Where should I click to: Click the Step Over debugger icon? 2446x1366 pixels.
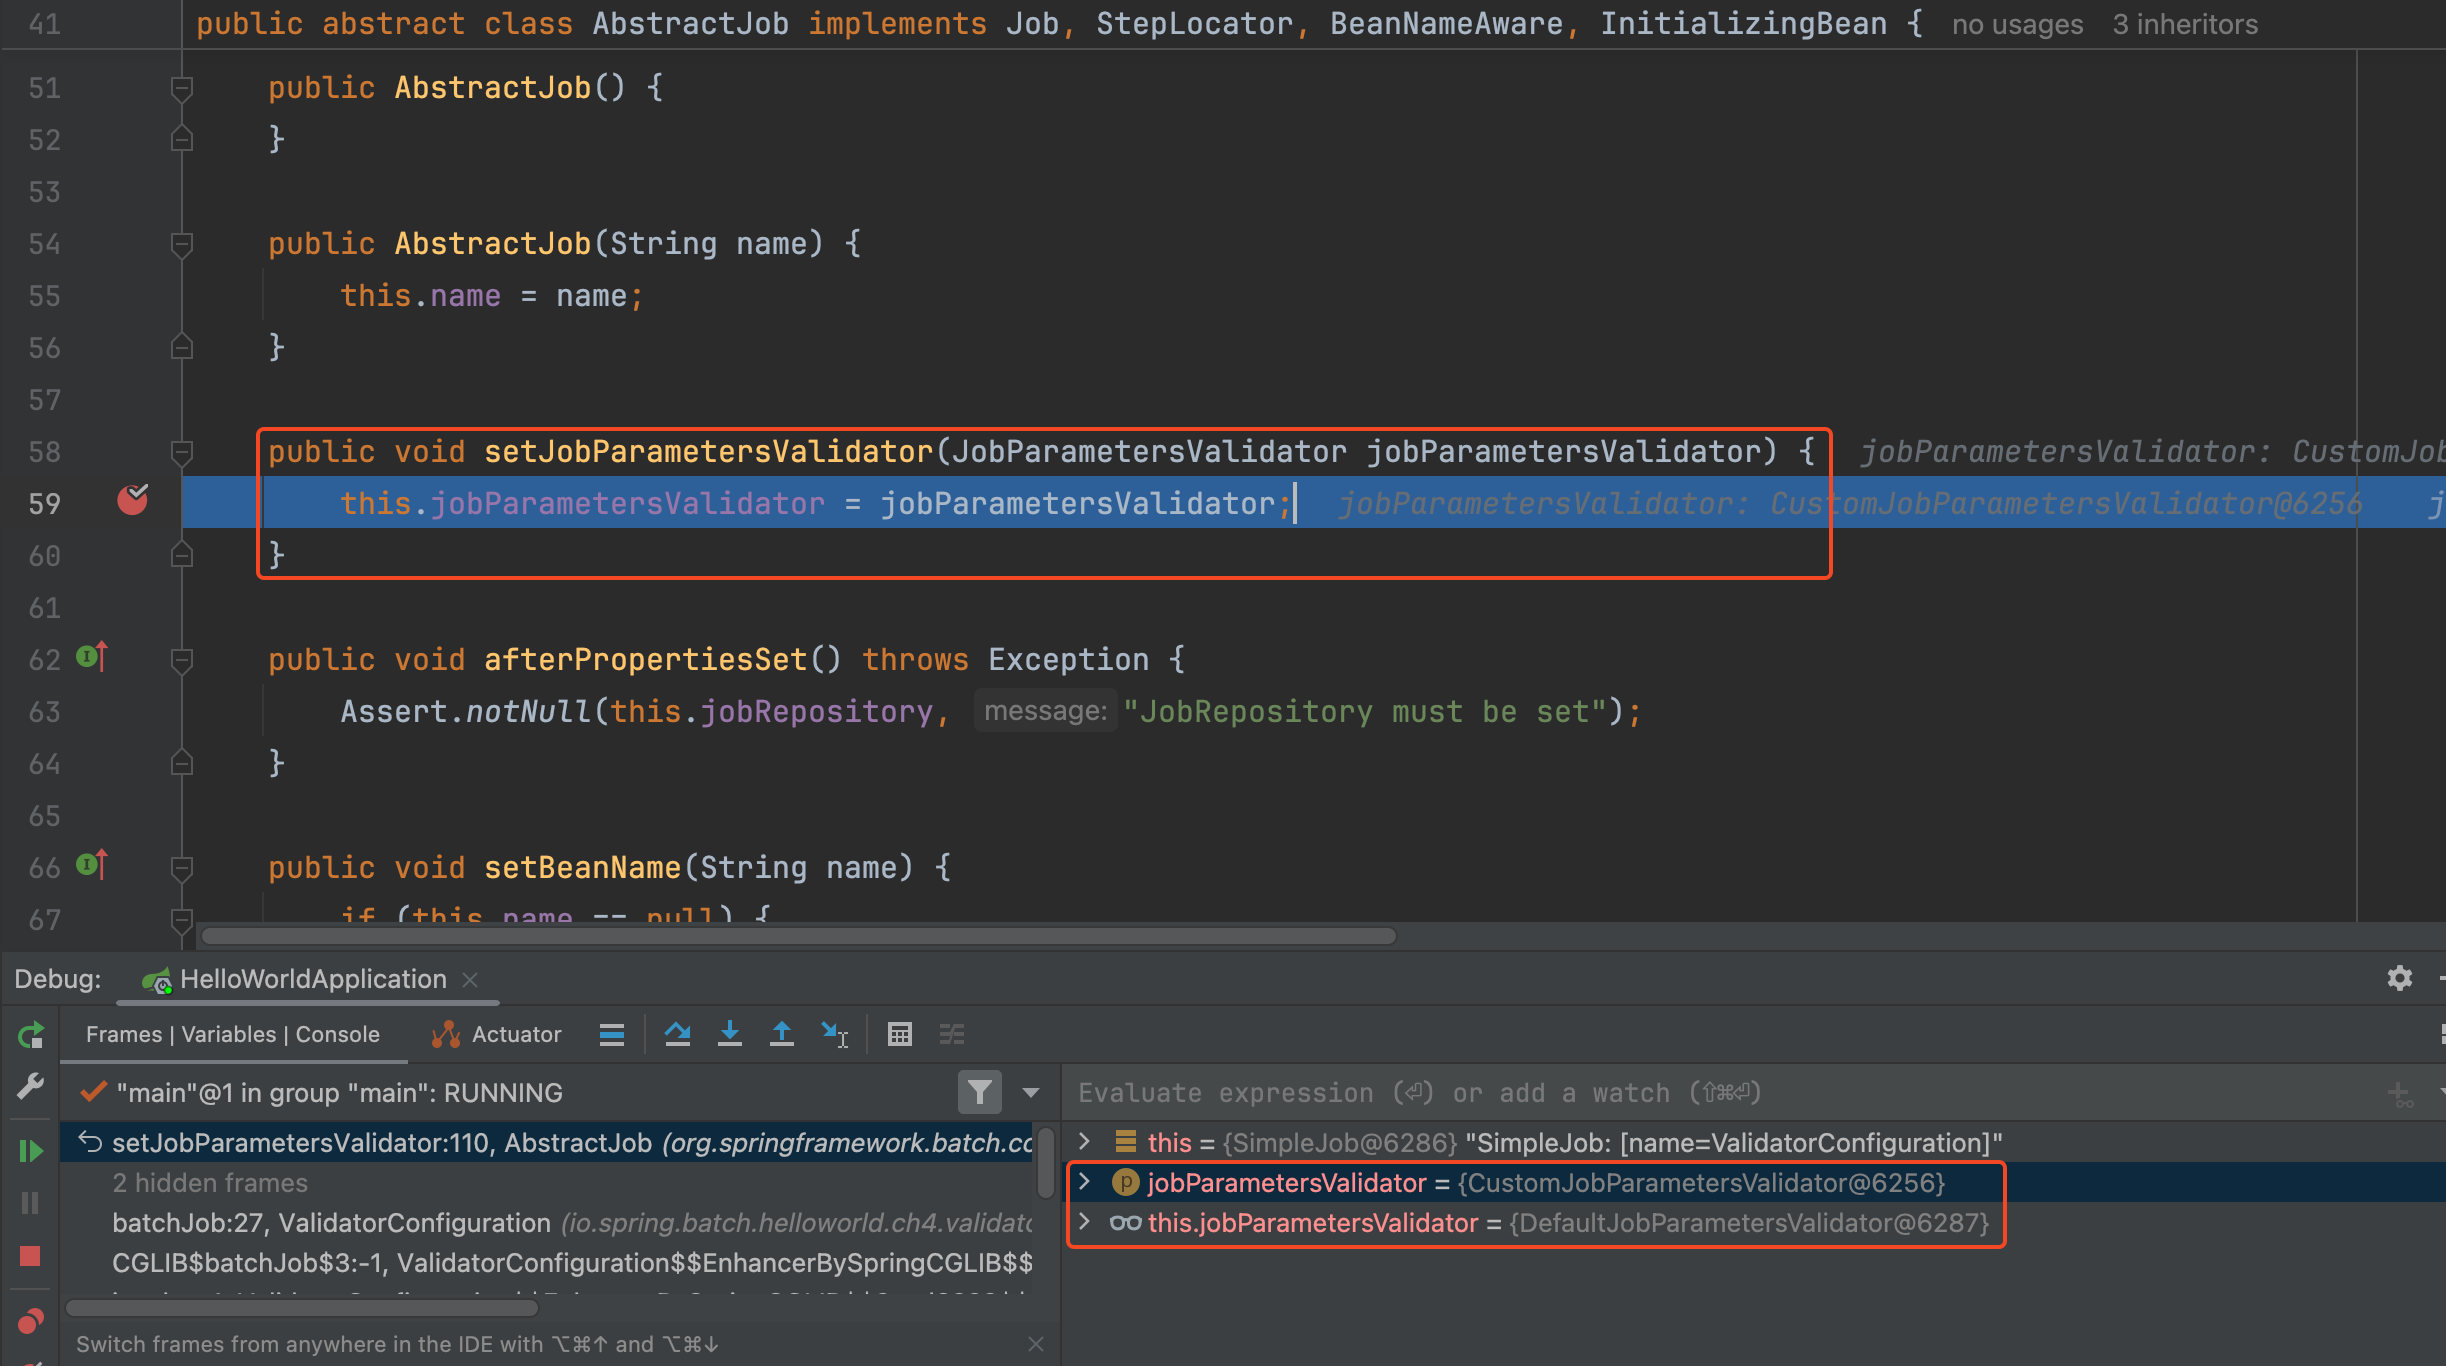click(x=677, y=1034)
